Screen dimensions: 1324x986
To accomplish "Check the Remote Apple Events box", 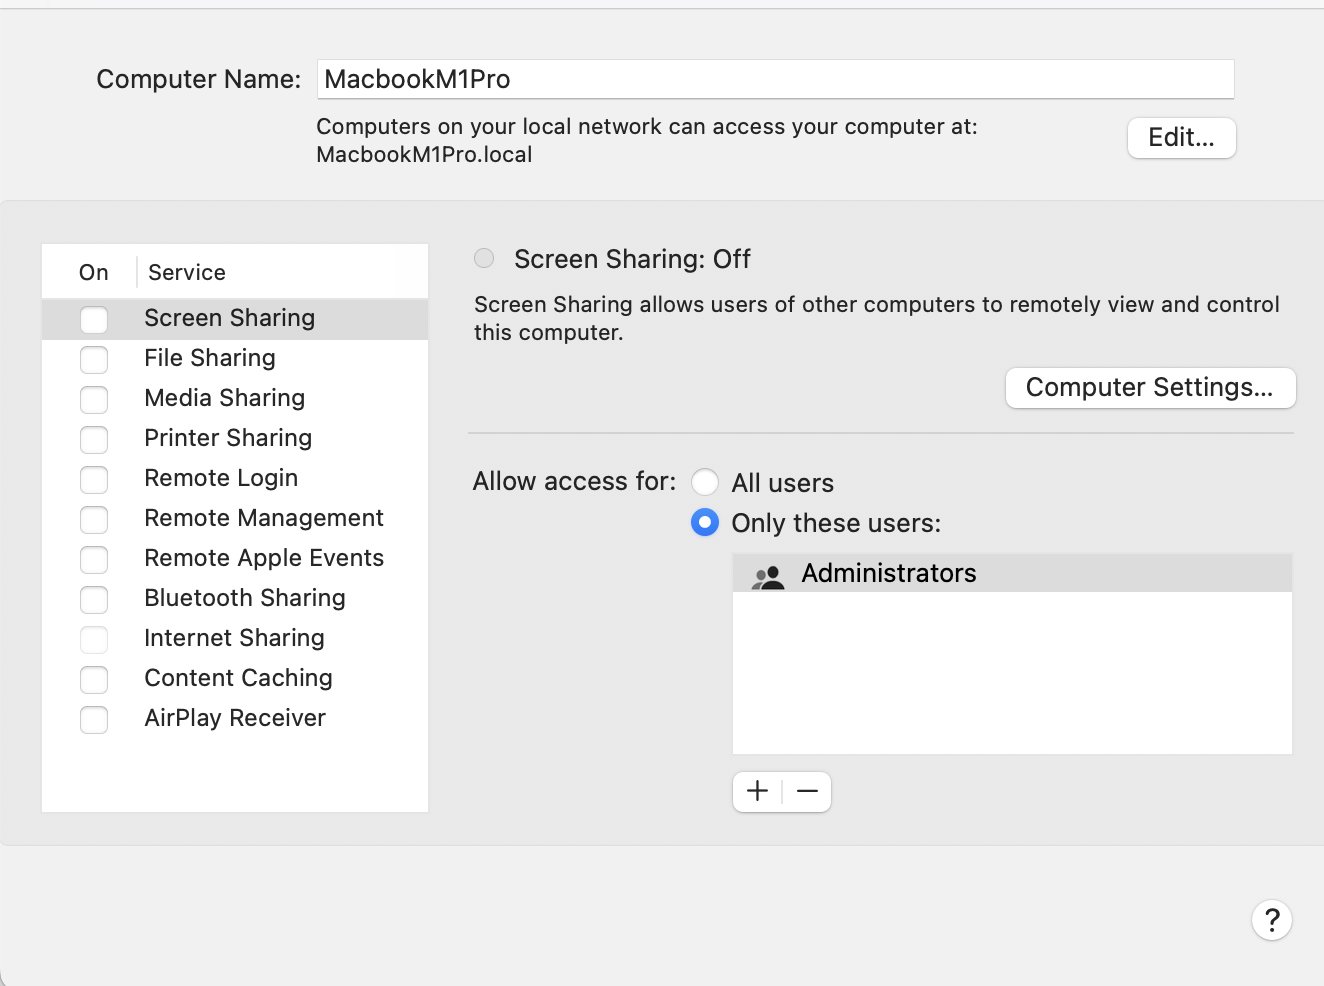I will [94, 559].
